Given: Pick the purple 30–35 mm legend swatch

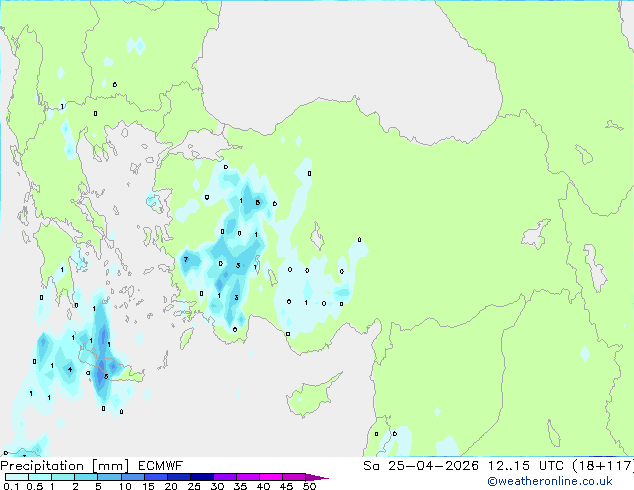Looking at the screenshot, I should pos(228,477).
